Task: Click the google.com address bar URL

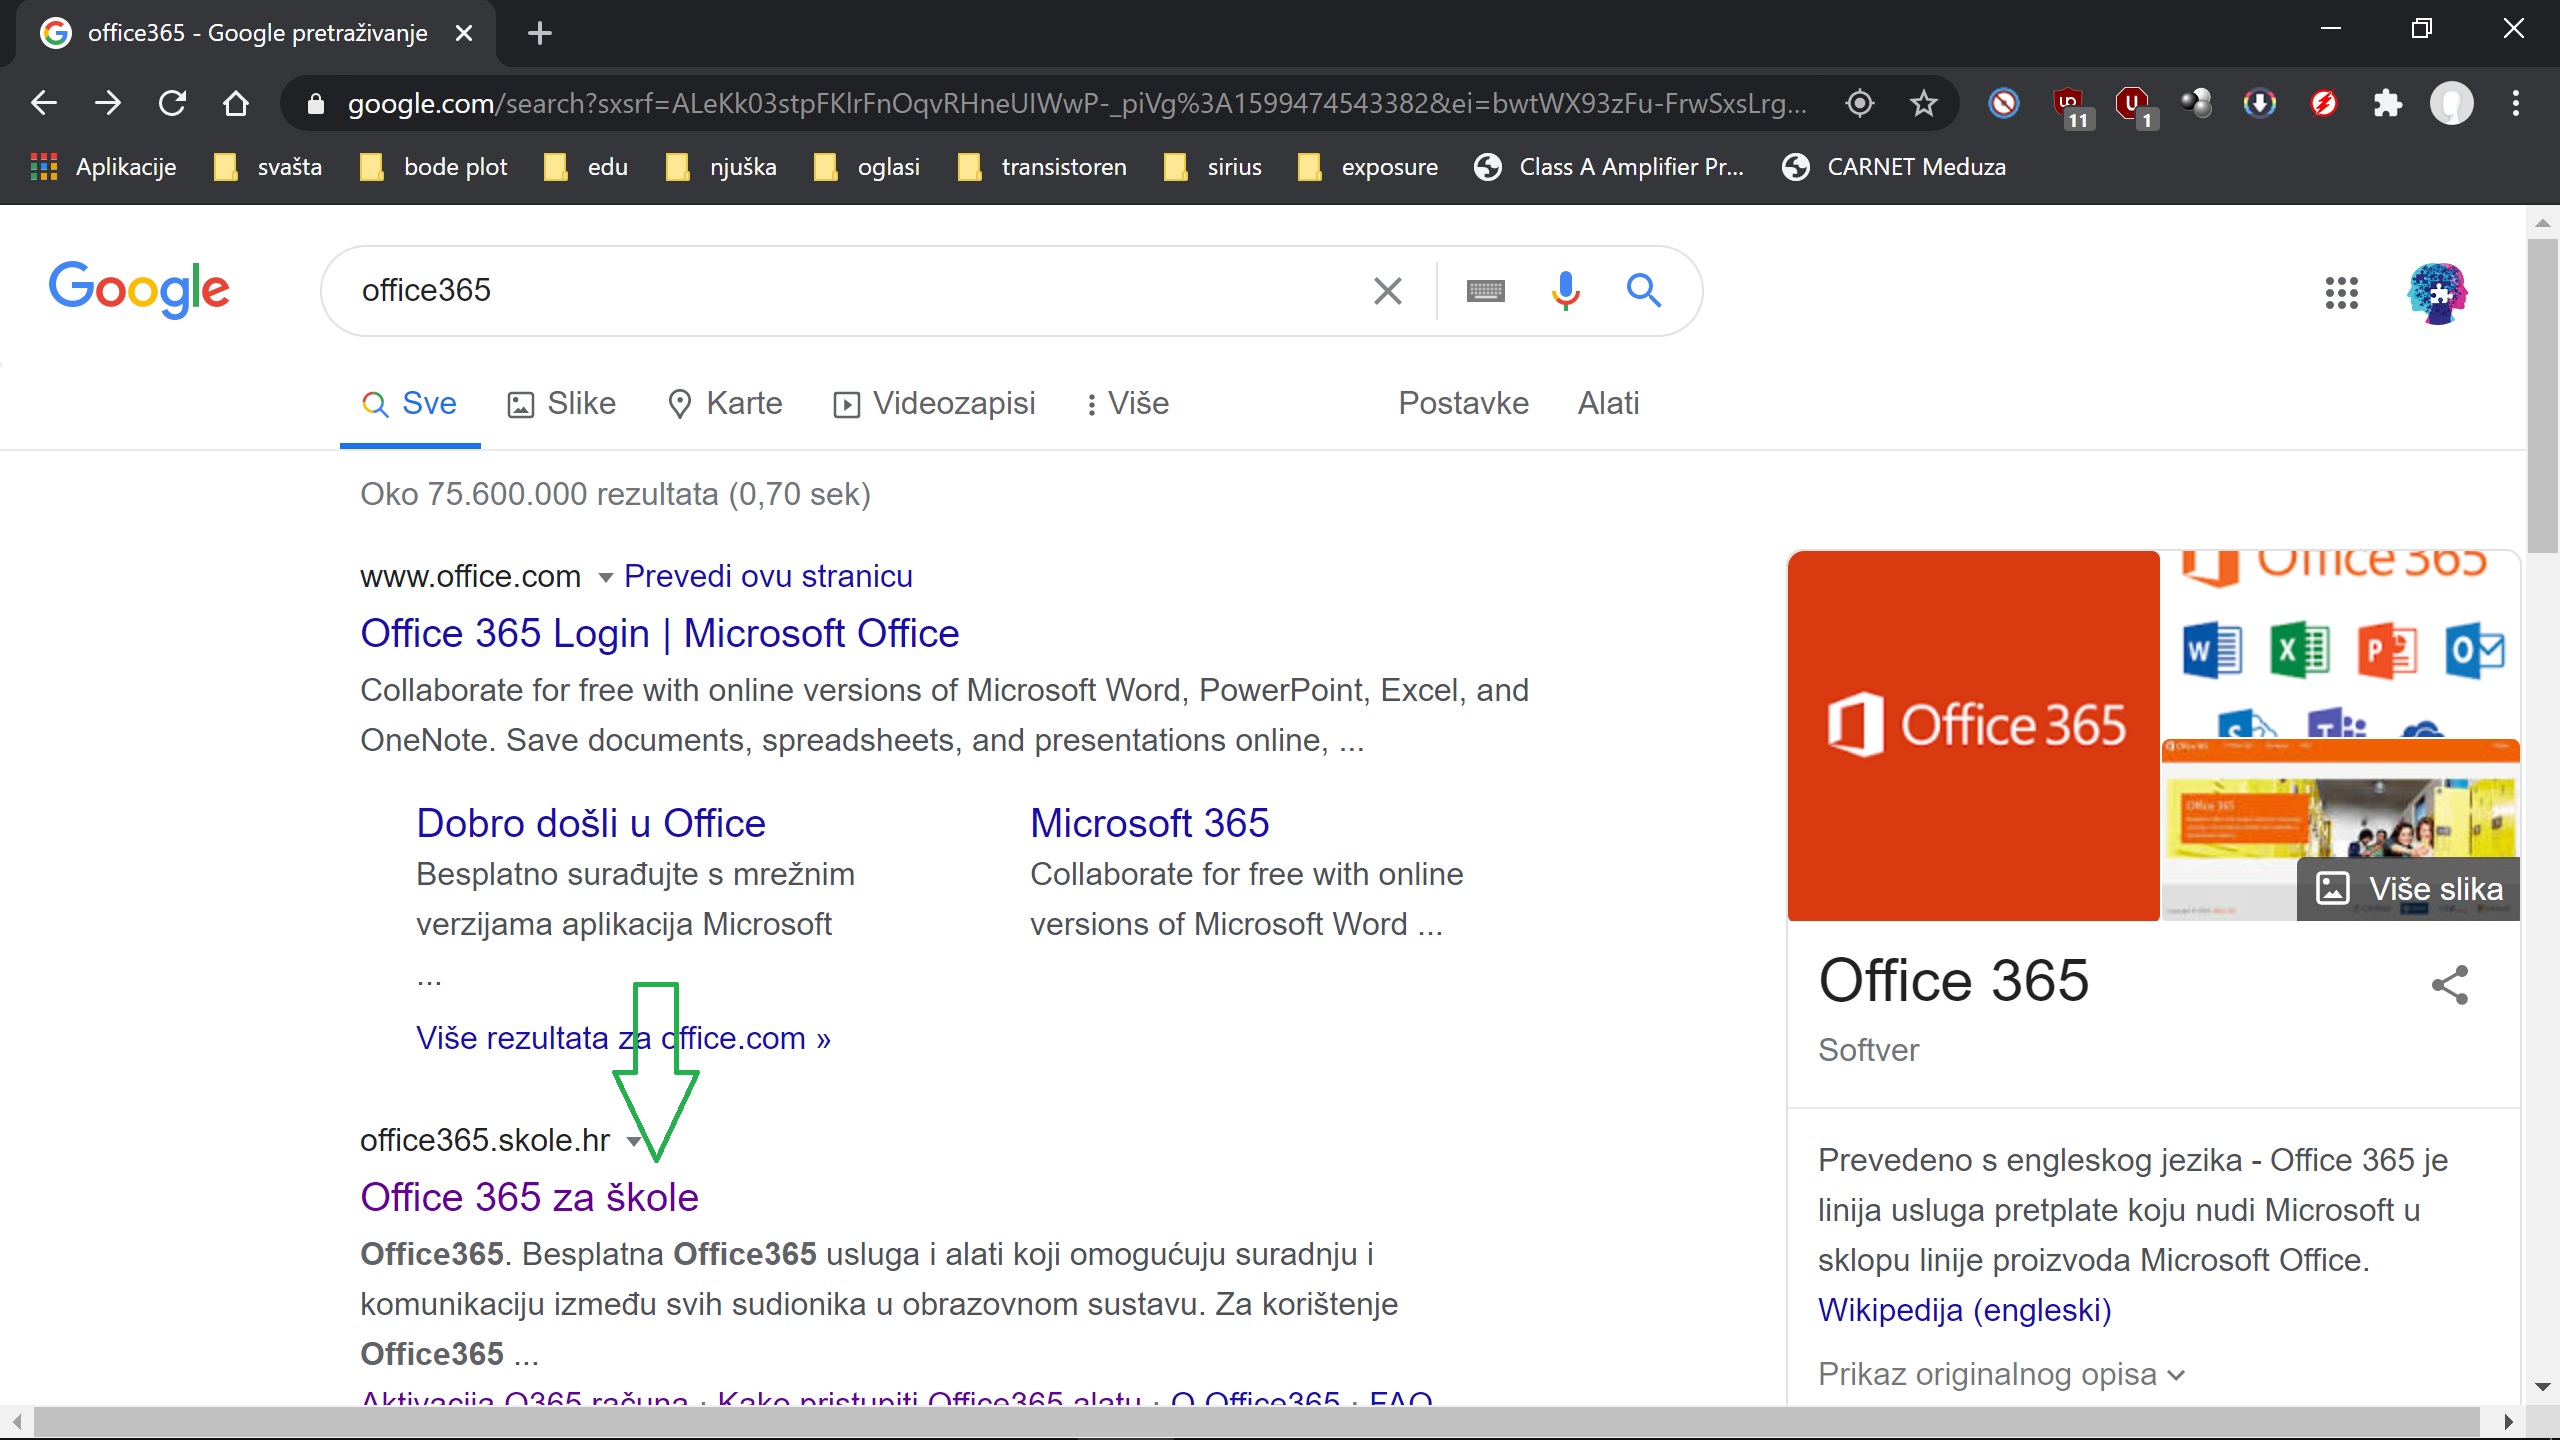Action: click(1076, 104)
